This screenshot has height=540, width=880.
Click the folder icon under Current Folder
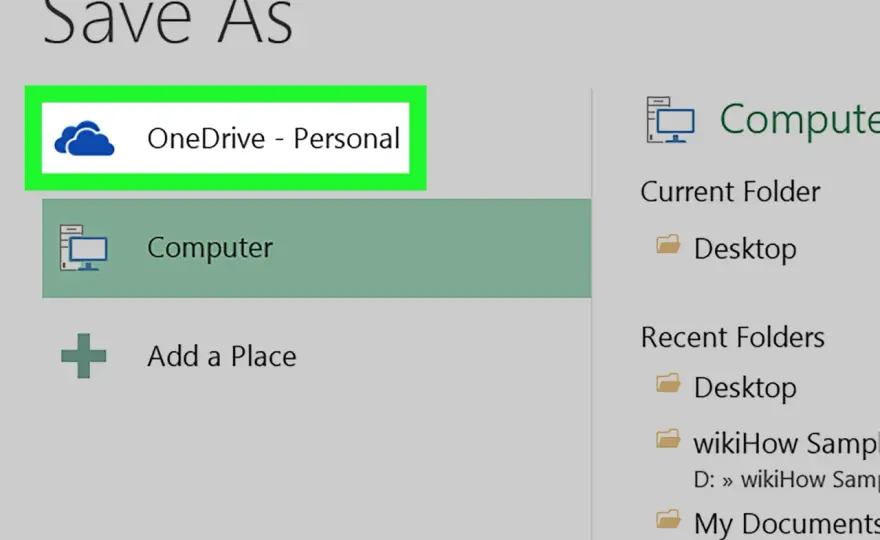(668, 245)
